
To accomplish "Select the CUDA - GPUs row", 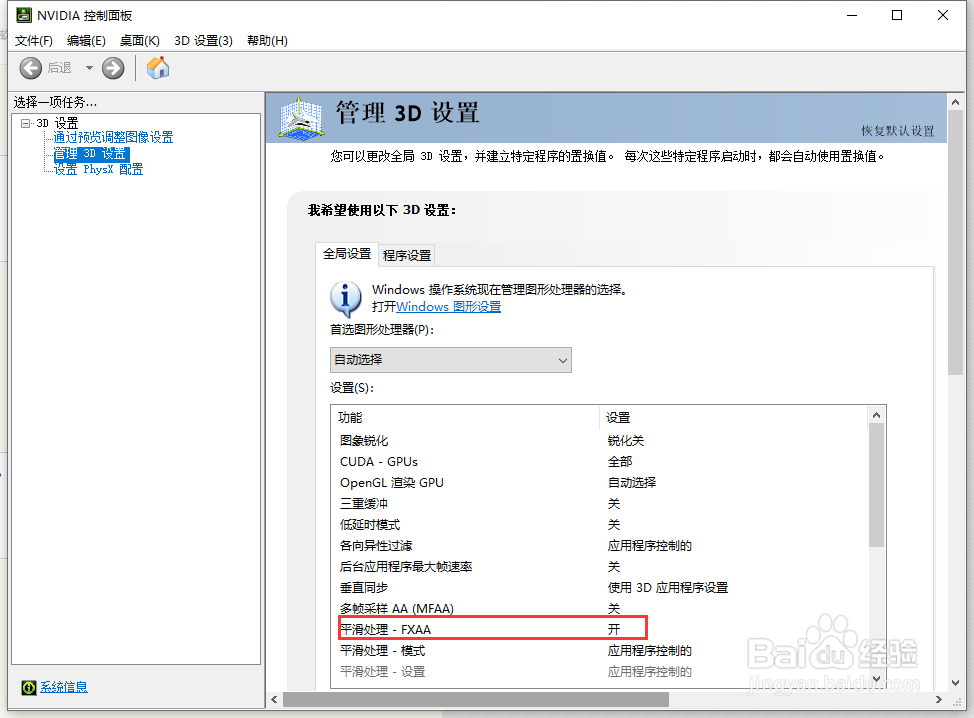I will click(x=599, y=462).
